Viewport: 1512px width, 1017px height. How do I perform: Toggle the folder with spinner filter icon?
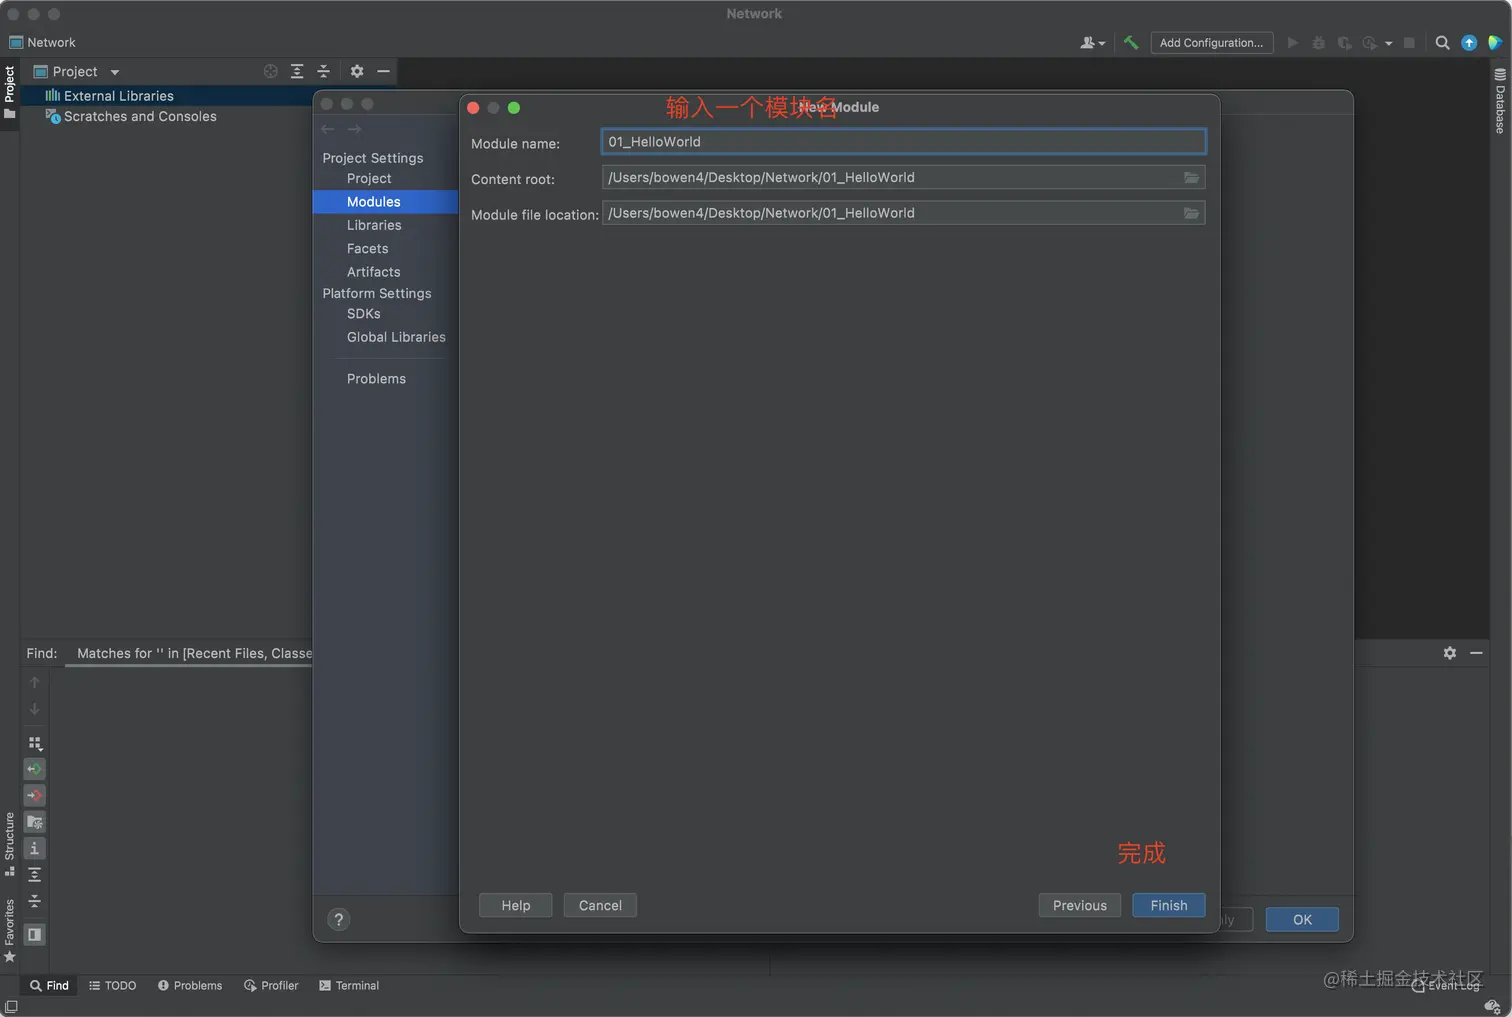tap(34, 822)
